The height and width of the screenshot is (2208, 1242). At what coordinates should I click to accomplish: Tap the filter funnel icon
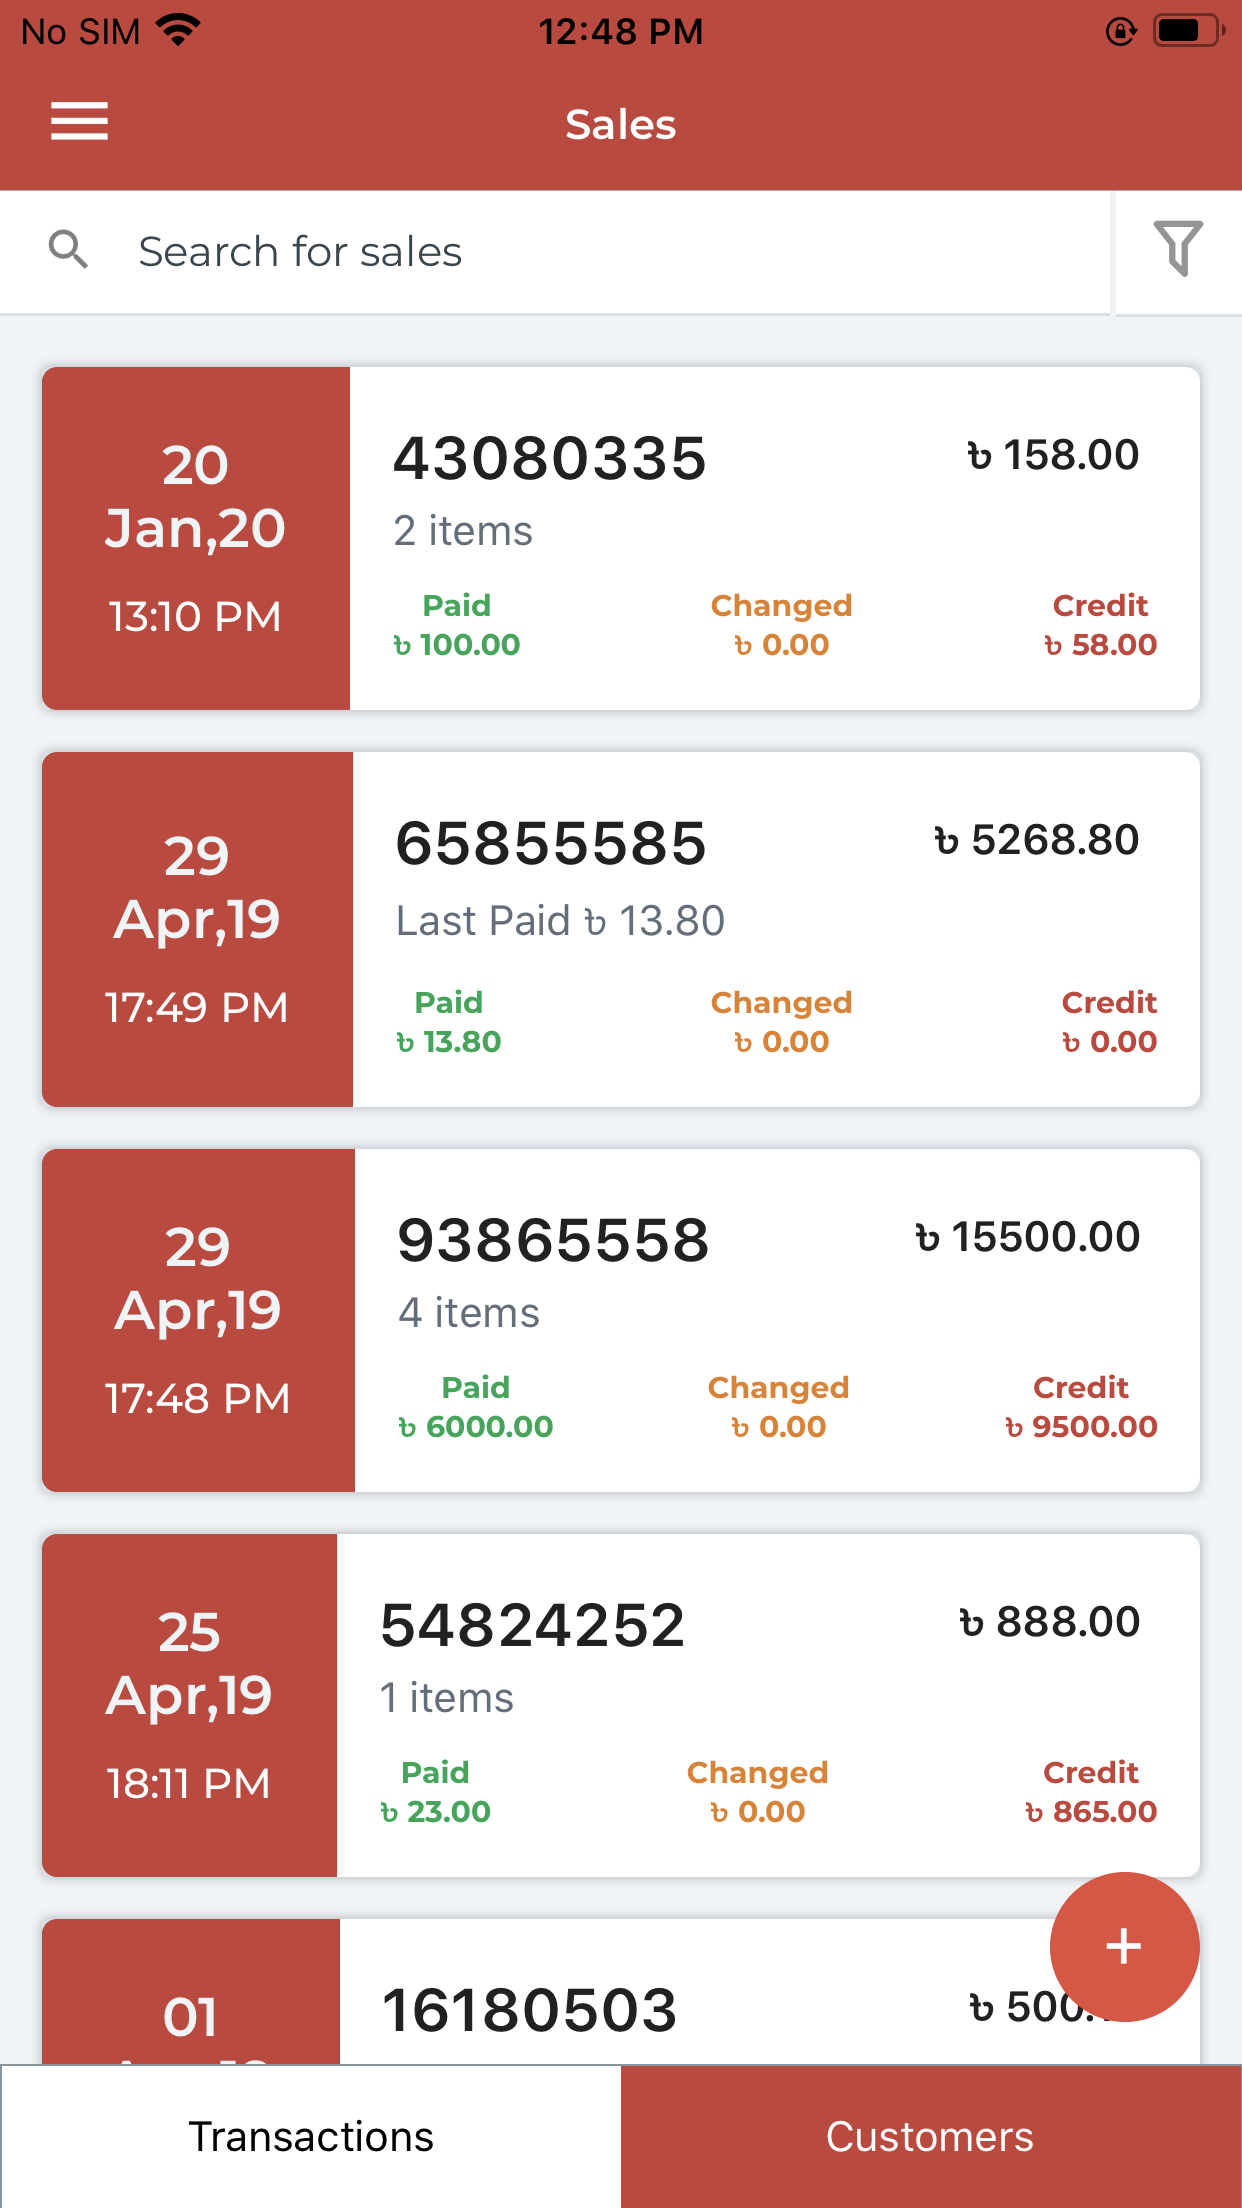[x=1178, y=249]
